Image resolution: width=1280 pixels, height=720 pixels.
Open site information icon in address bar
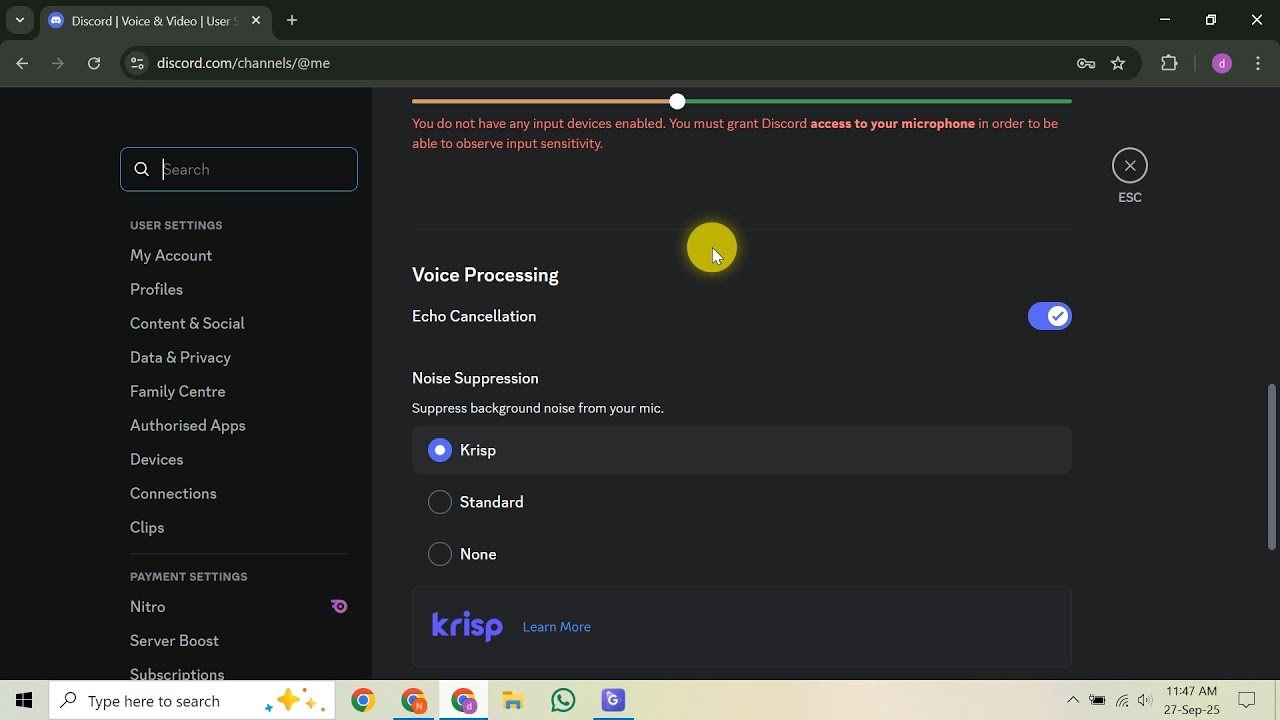138,63
